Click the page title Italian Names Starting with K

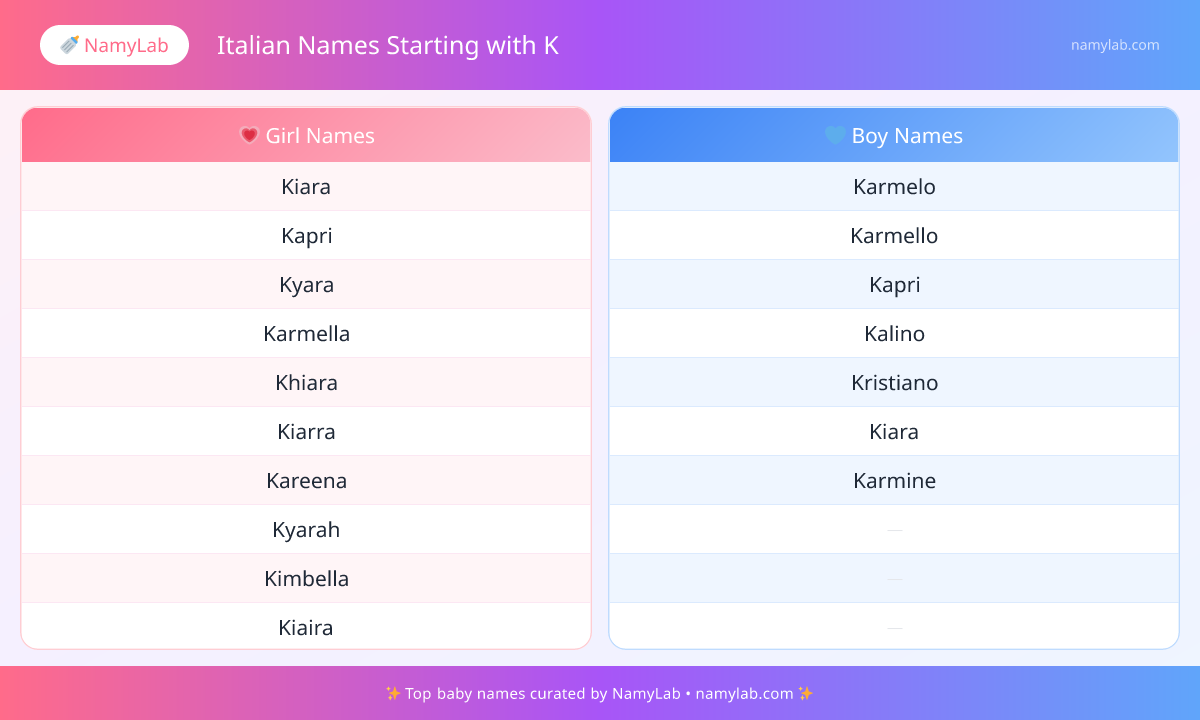click(x=388, y=45)
